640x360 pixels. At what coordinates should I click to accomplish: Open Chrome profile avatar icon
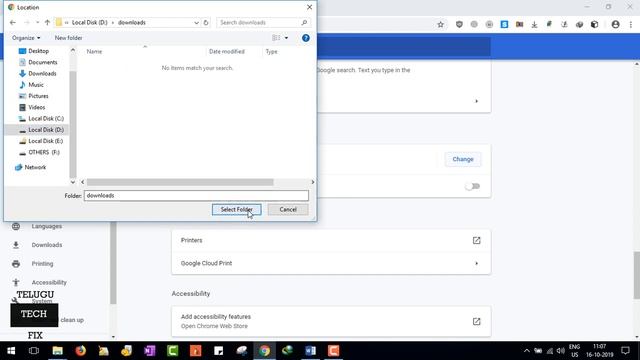click(x=616, y=24)
